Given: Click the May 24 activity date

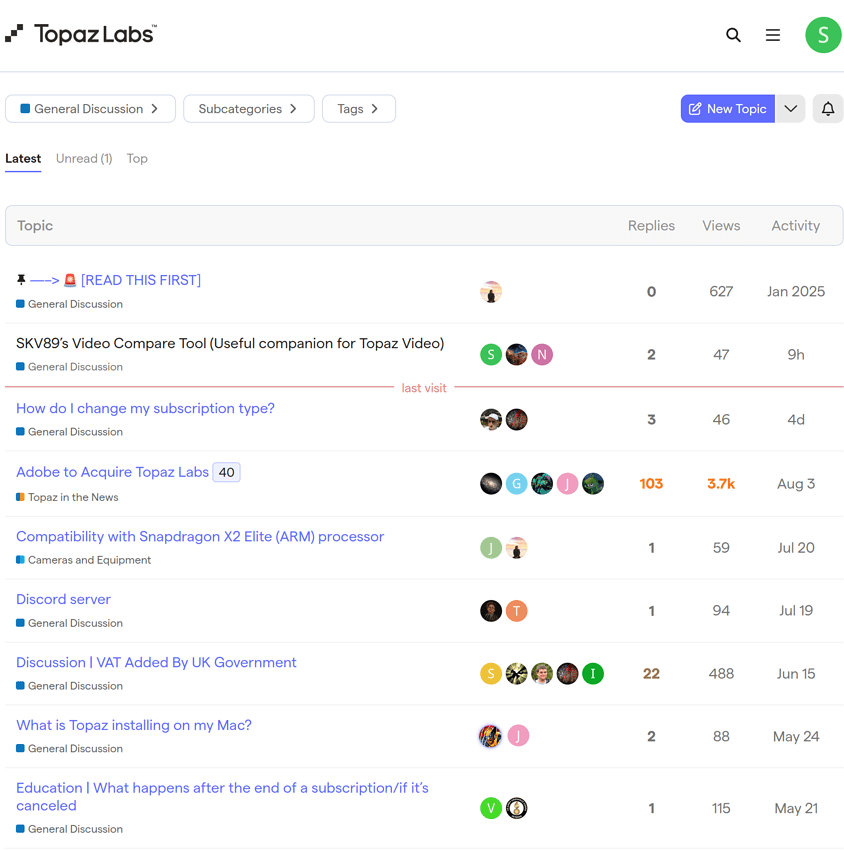Looking at the screenshot, I should (x=795, y=737).
